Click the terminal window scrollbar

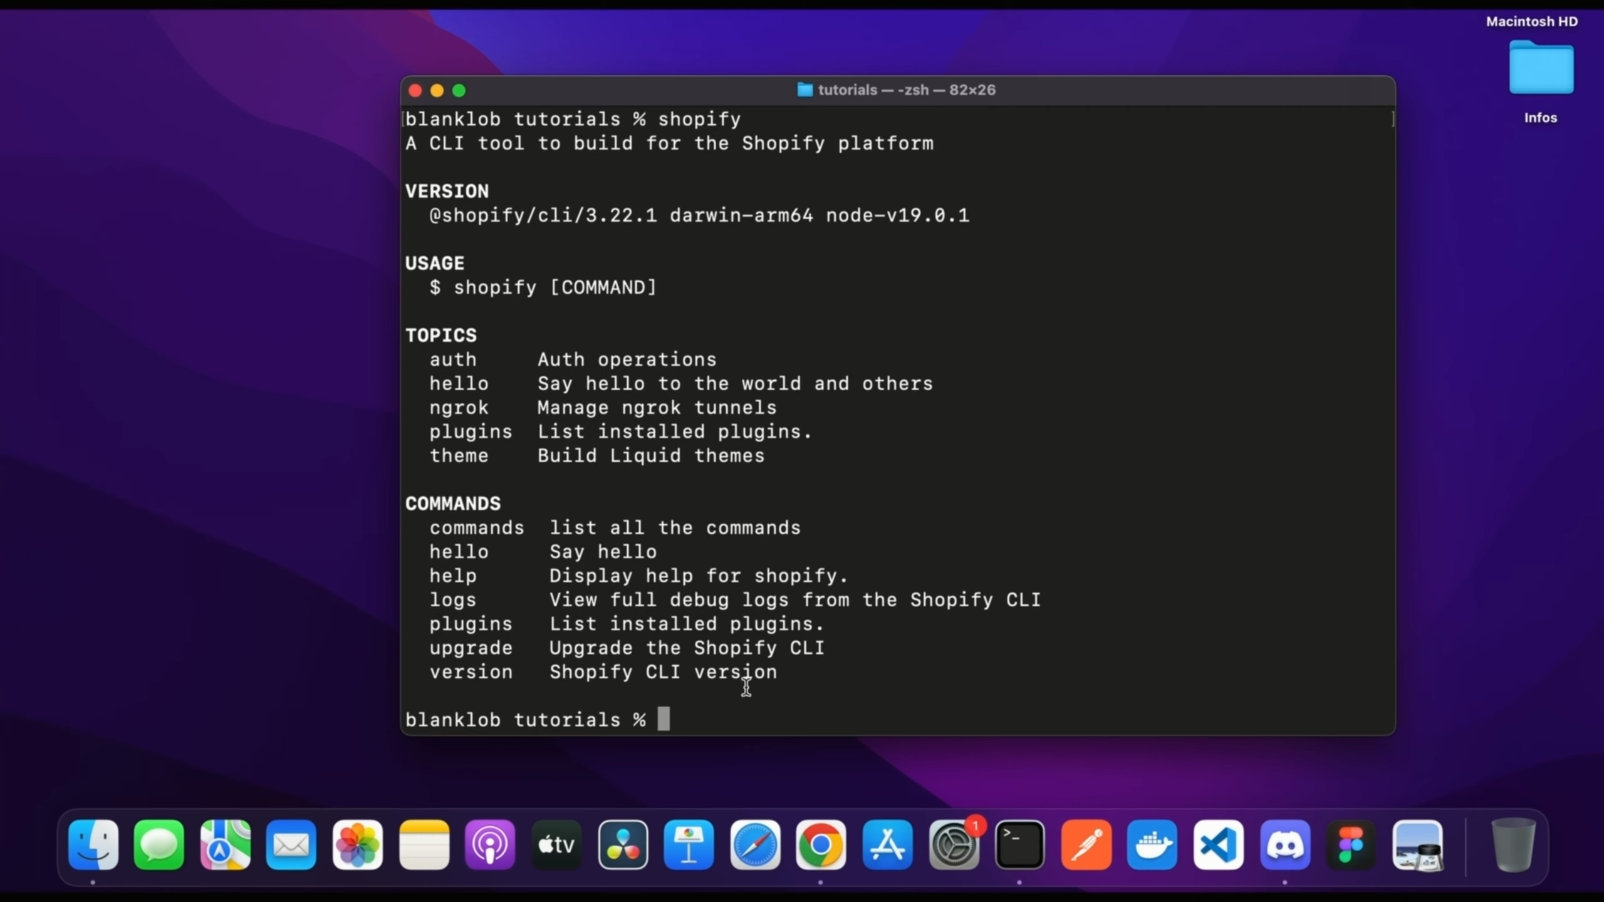pos(1392,119)
